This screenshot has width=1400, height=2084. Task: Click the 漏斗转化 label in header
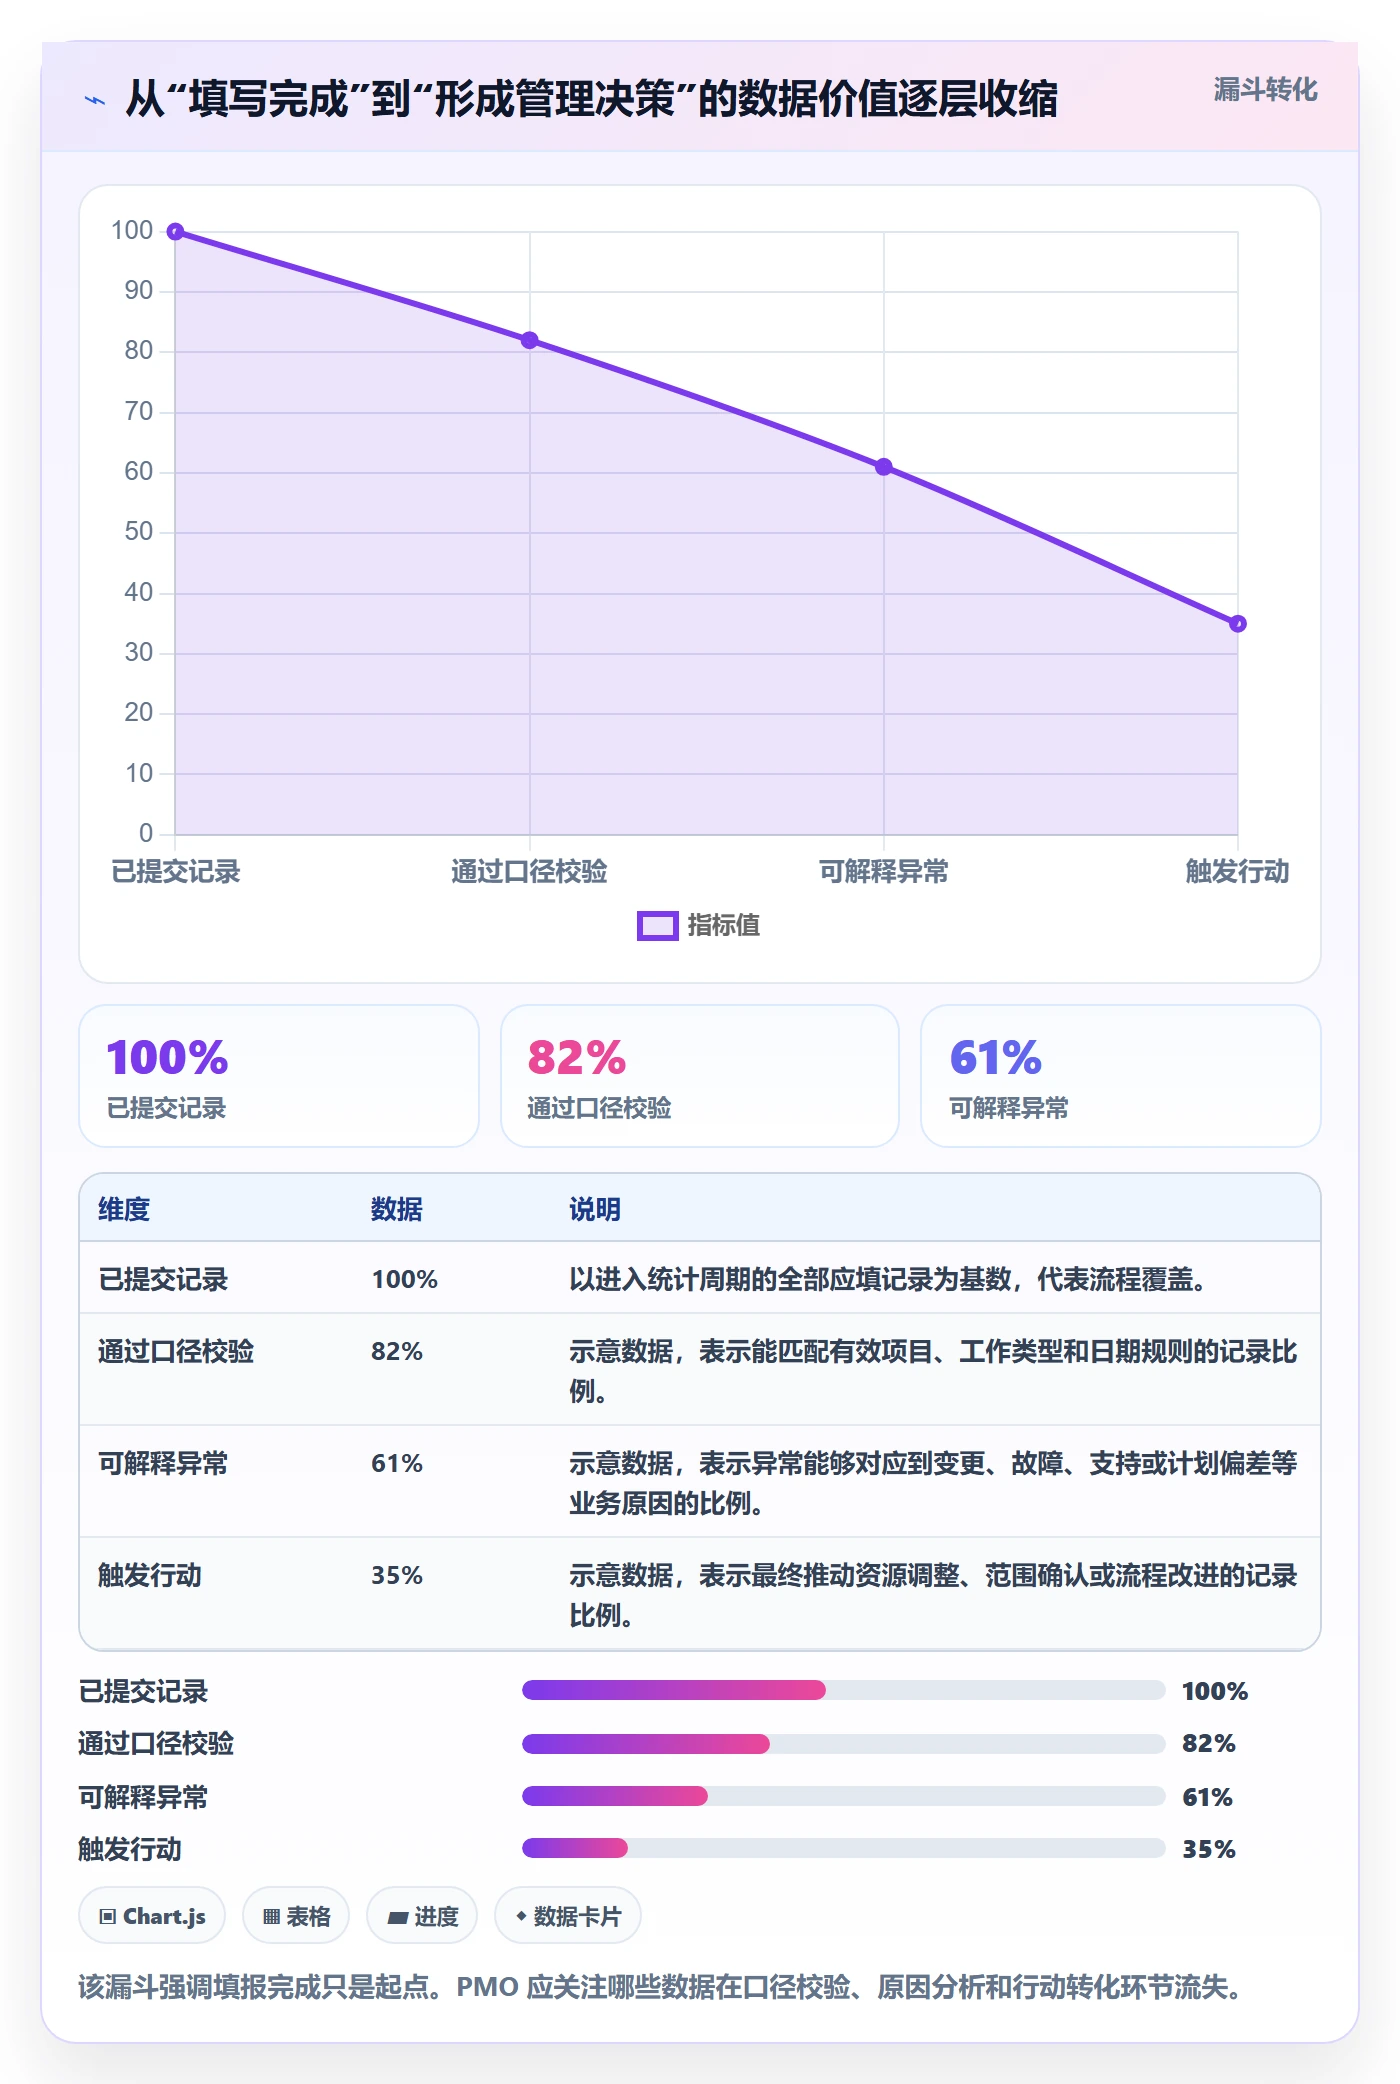[1265, 90]
